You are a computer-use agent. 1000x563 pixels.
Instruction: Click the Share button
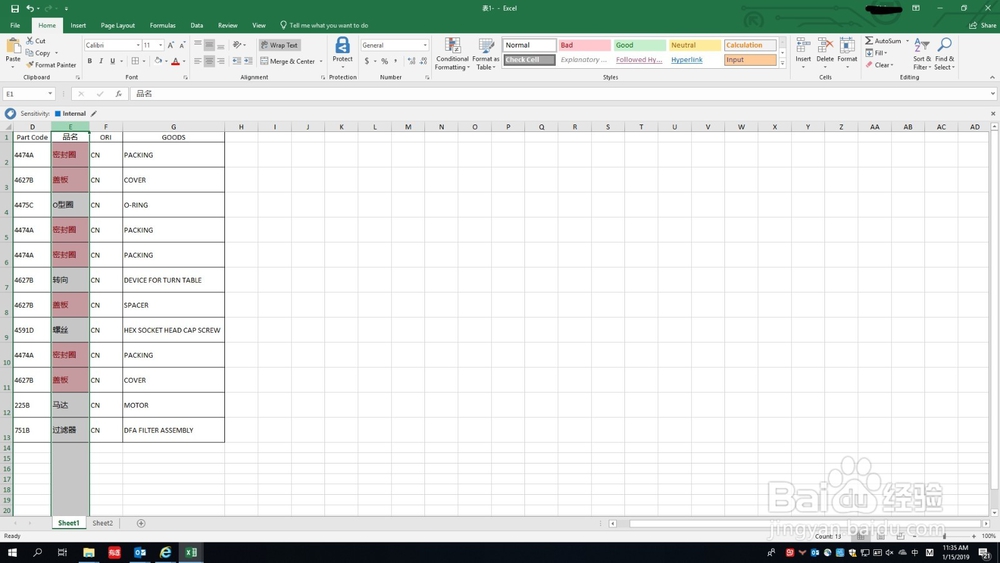click(x=983, y=26)
